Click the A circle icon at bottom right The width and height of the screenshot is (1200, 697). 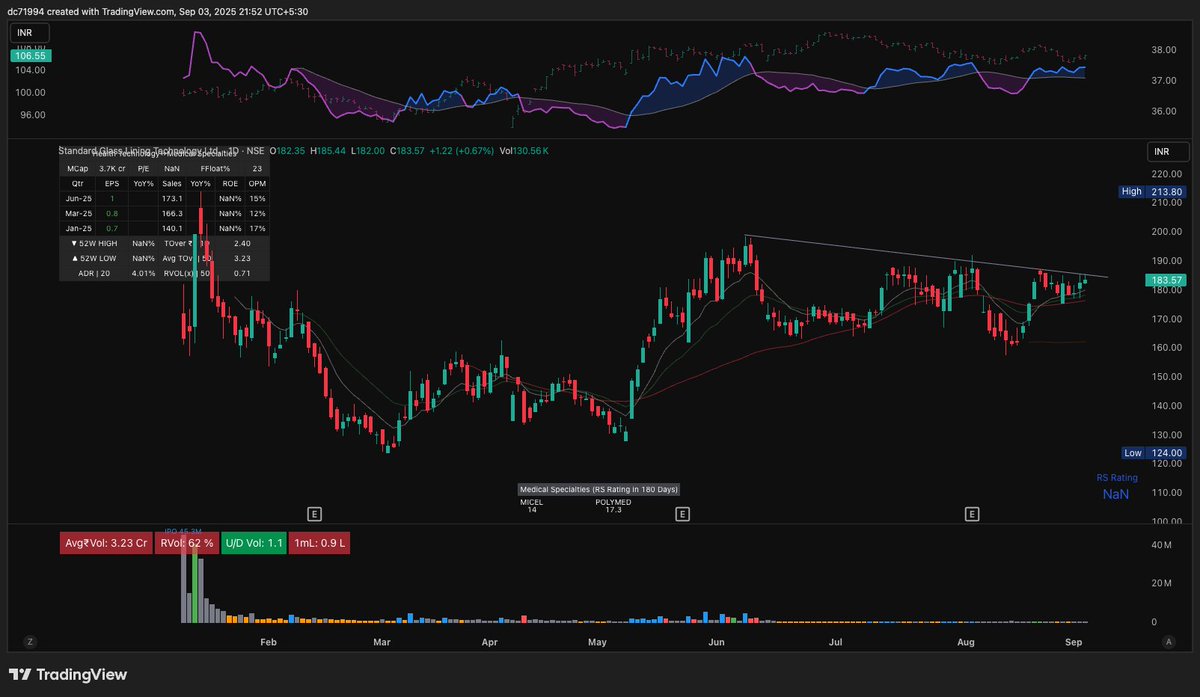pyautogui.click(x=1169, y=640)
